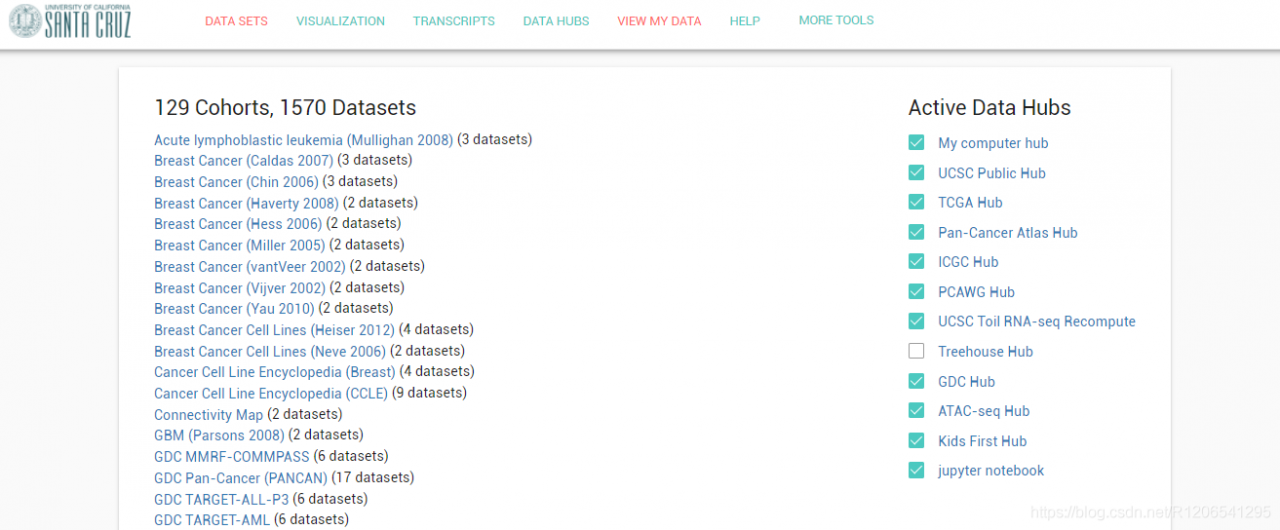Uncheck the ATAC-seq Hub checkbox
Viewport: 1280px width, 530px height.
916,410
